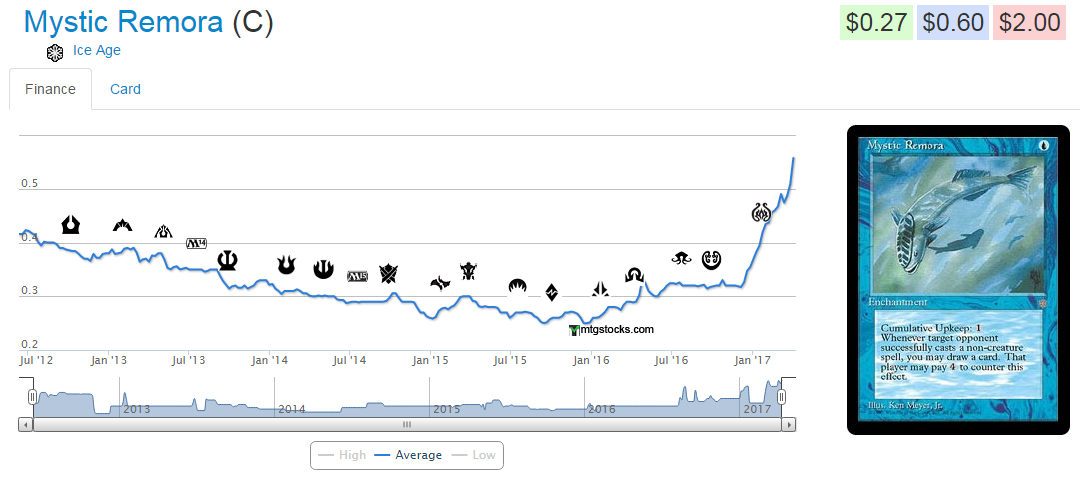This screenshot has height=479, width=1080.
Task: Open the Ice Age set link
Action: click(x=97, y=50)
